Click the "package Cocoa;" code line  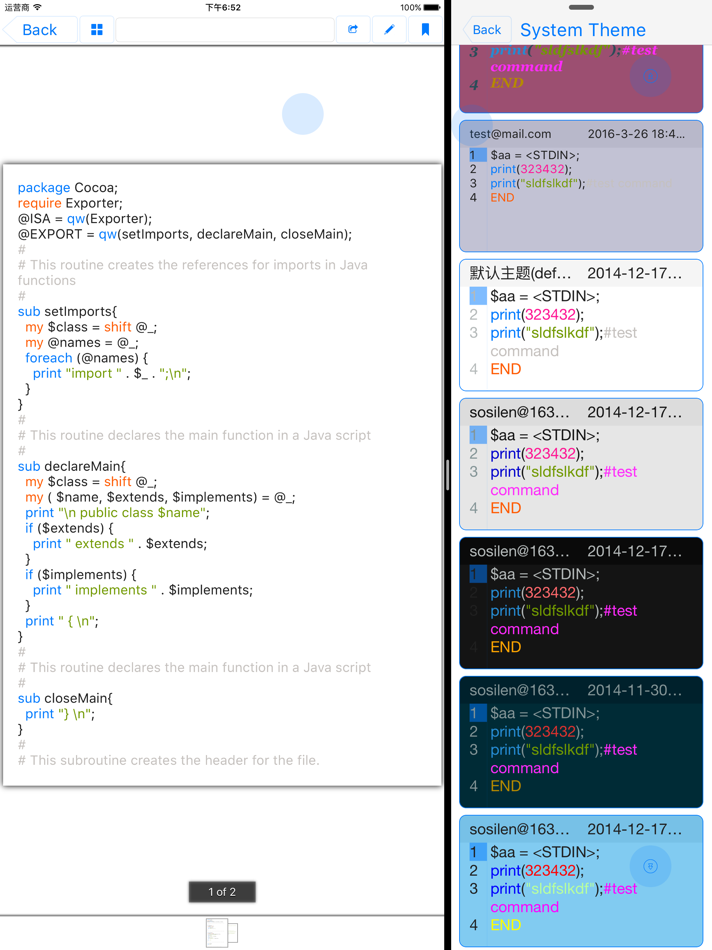(x=68, y=188)
